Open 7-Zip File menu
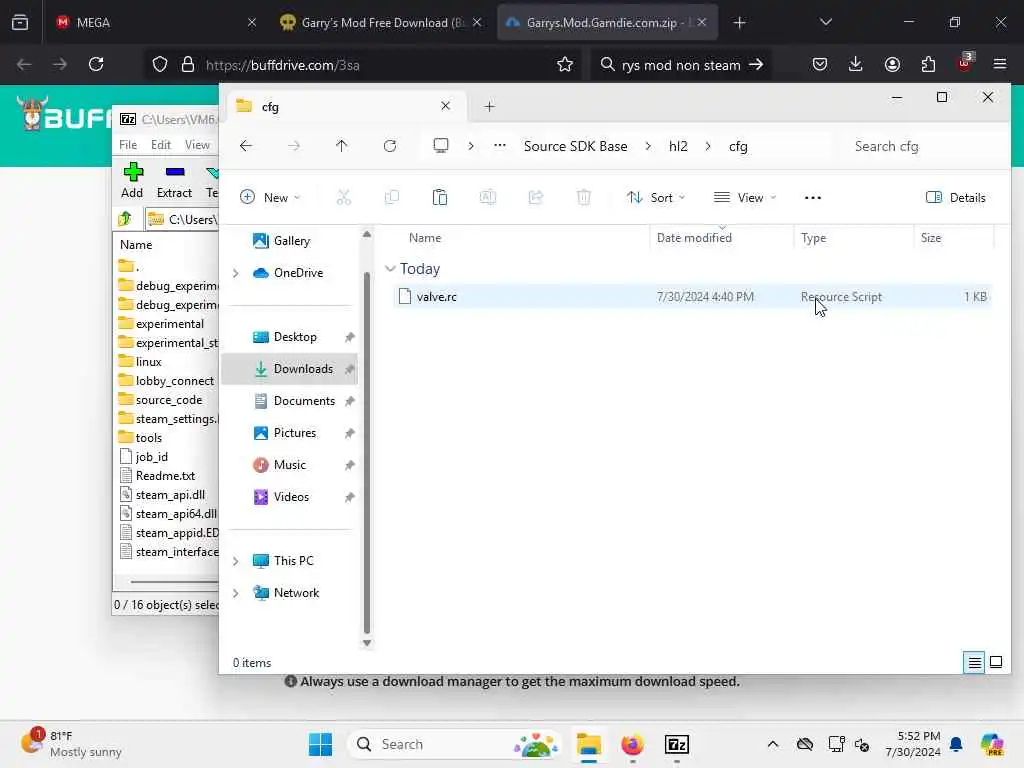Image resolution: width=1024 pixels, height=768 pixels. coord(128,144)
